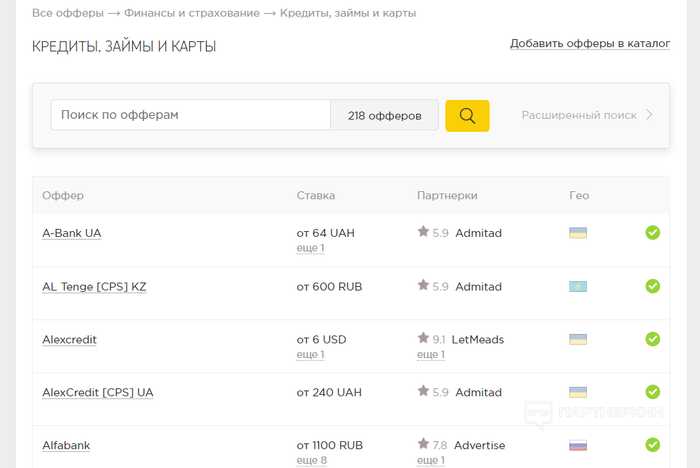This screenshot has width=700, height=468.
Task: Click green checkmark in Alexcredit row
Action: 652,339
